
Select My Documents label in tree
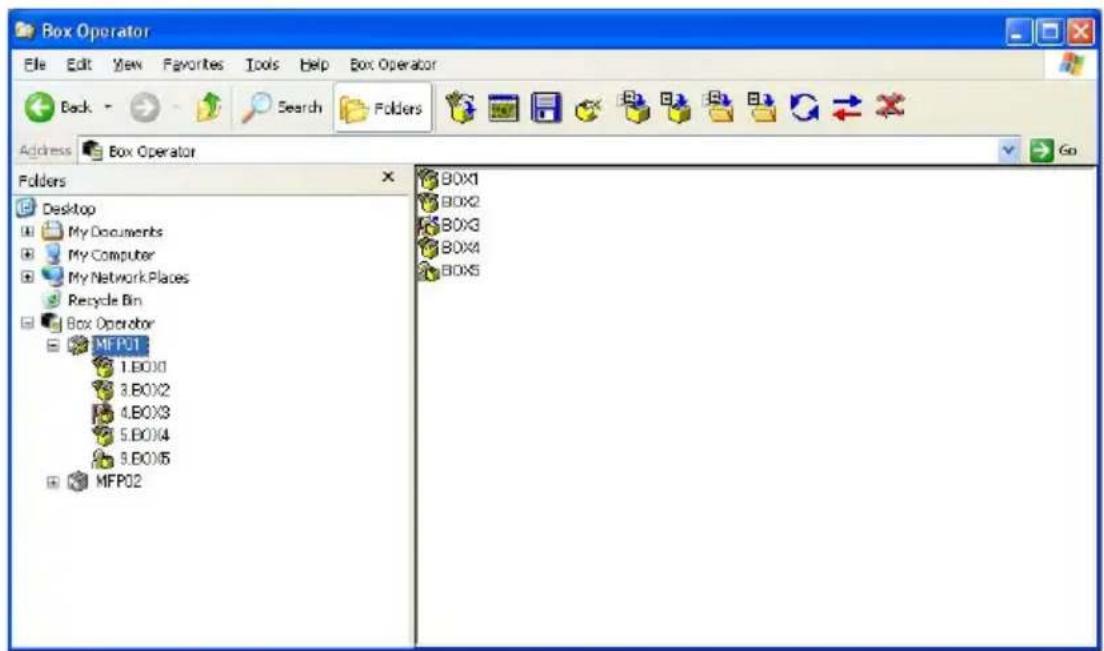pos(115,232)
